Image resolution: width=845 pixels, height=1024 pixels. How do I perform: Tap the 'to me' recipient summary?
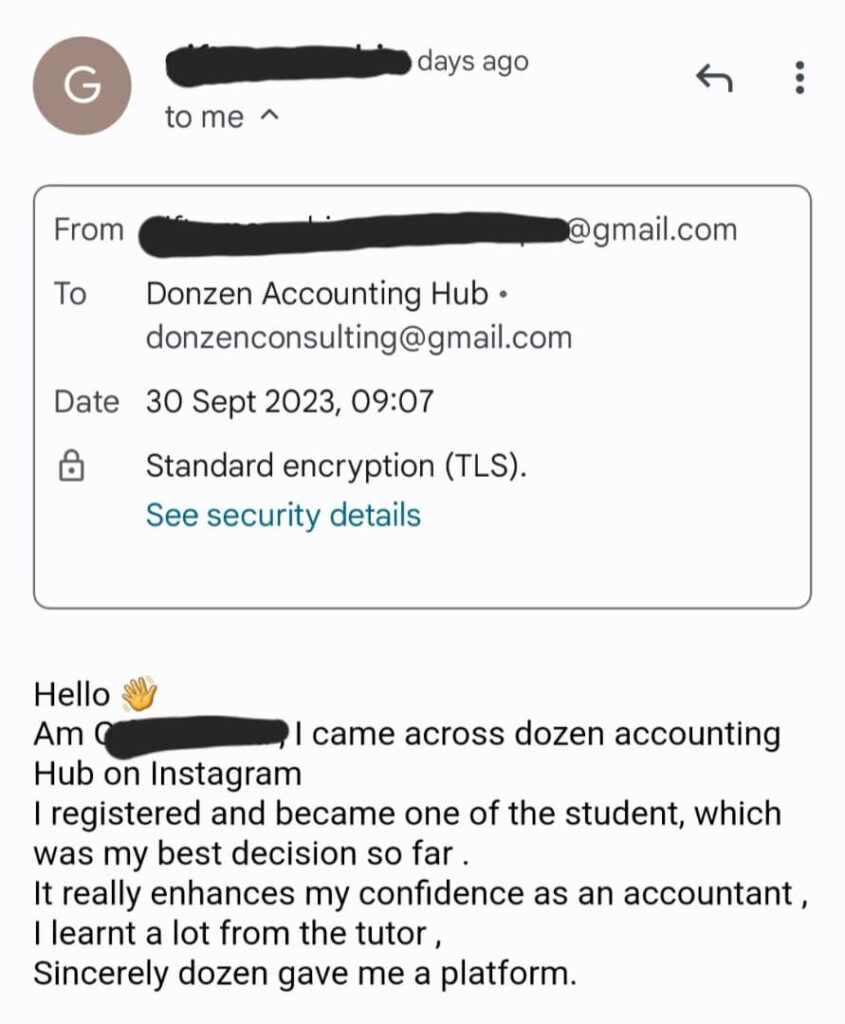pos(204,118)
